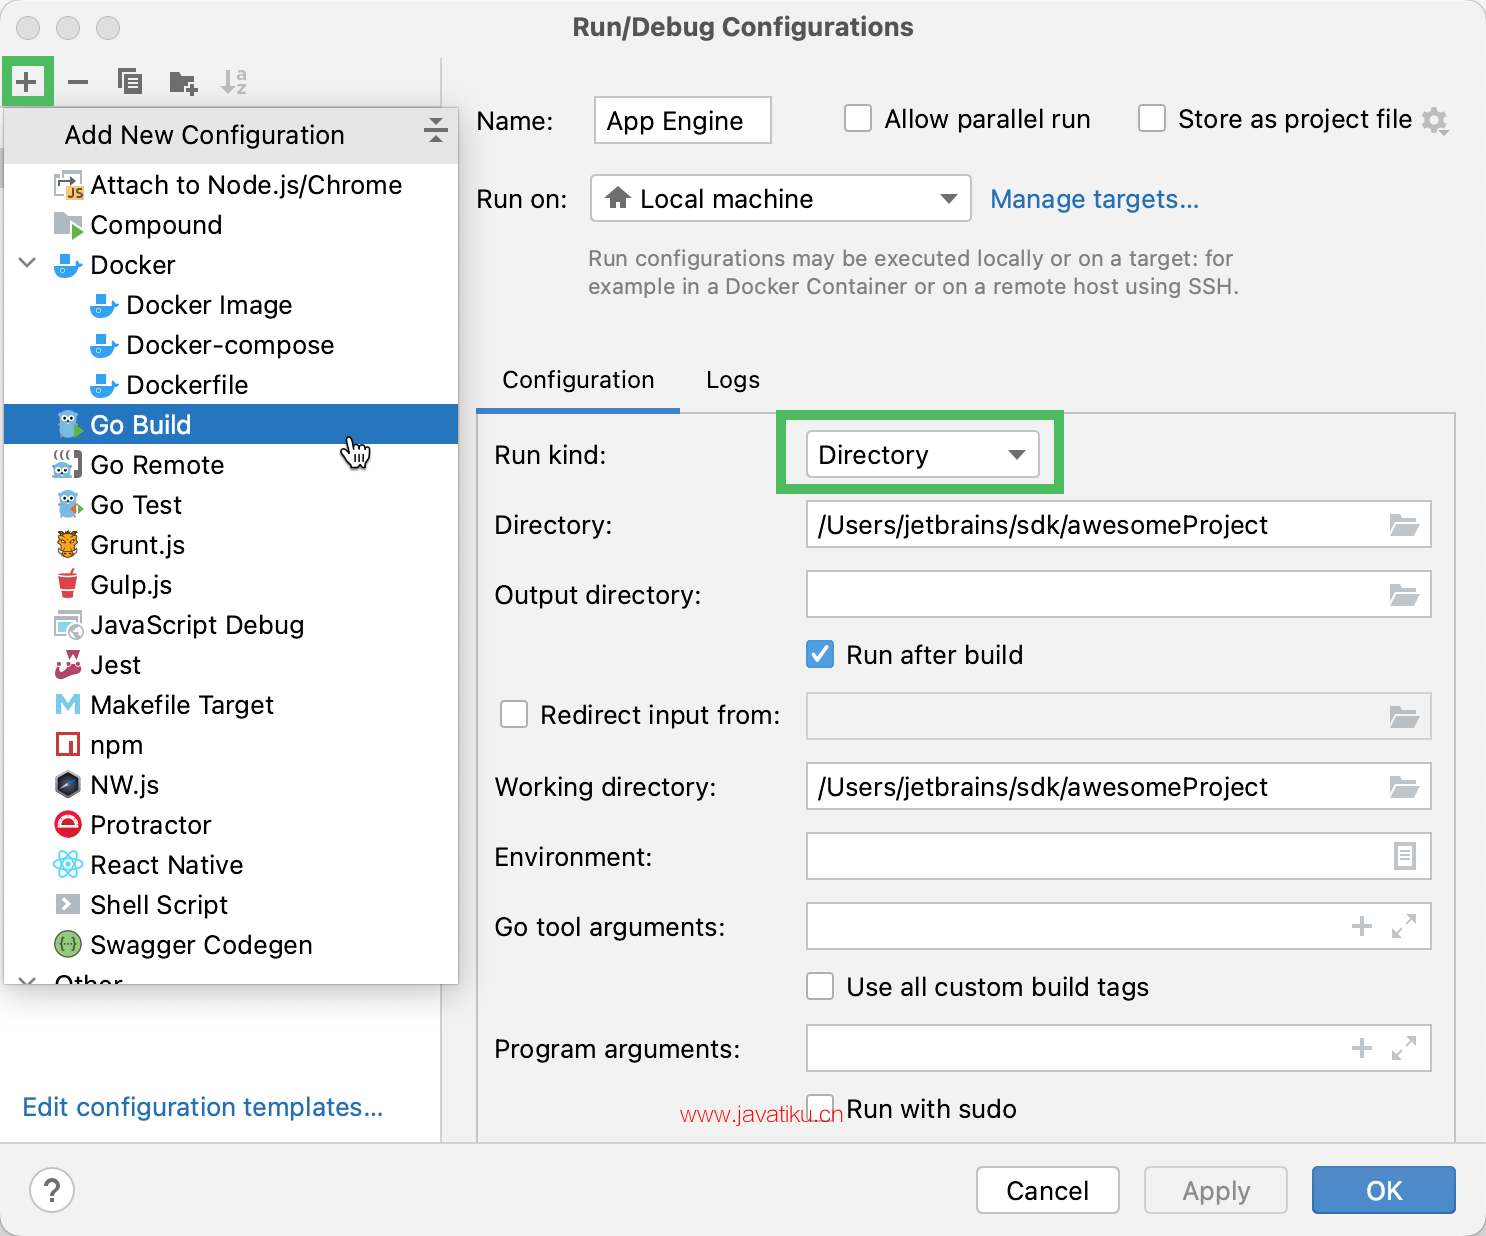Click the Cancel button
The width and height of the screenshot is (1486, 1236).
tap(1047, 1190)
